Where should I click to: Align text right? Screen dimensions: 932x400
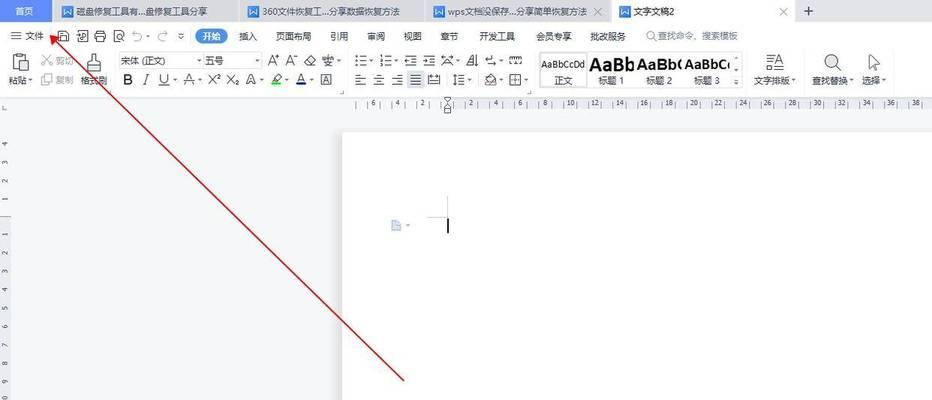tap(398, 80)
